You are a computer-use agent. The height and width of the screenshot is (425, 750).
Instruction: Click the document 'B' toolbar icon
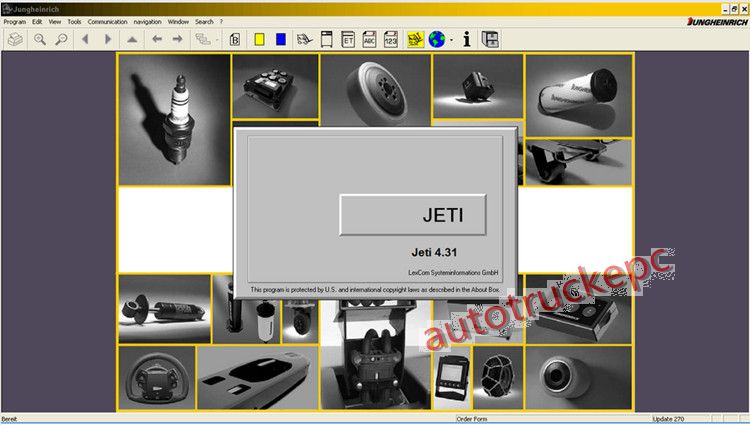pos(234,40)
